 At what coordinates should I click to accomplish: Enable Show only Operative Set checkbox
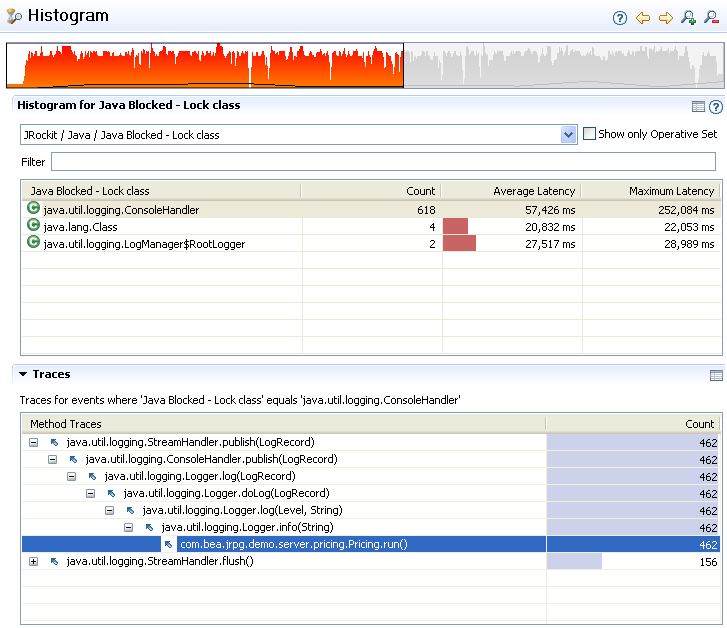pos(589,134)
